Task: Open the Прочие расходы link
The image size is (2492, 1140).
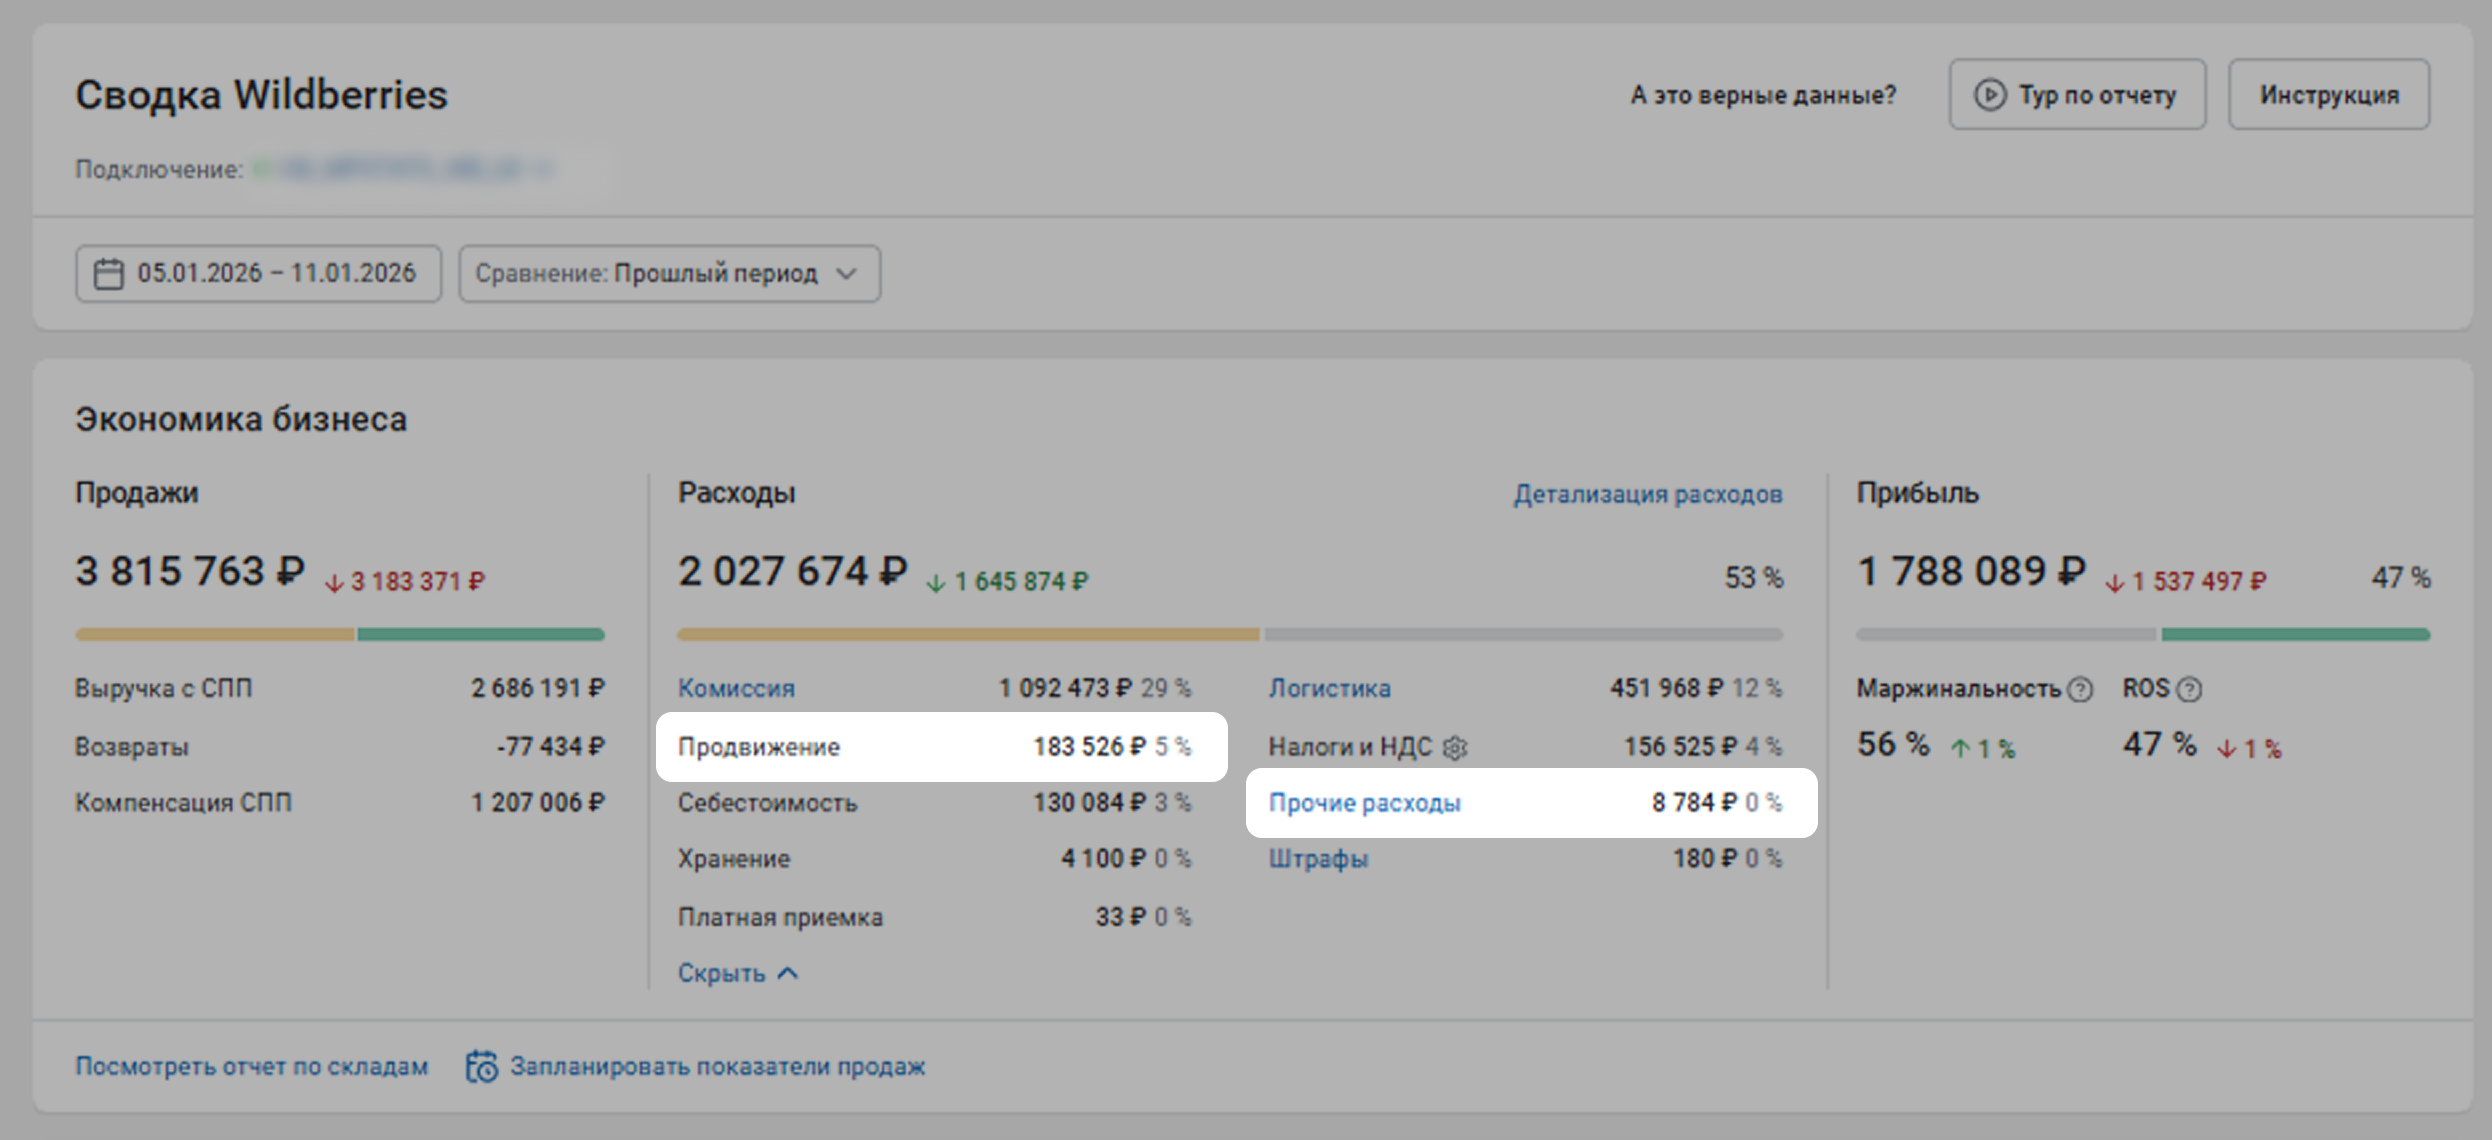Action: pos(1364,803)
